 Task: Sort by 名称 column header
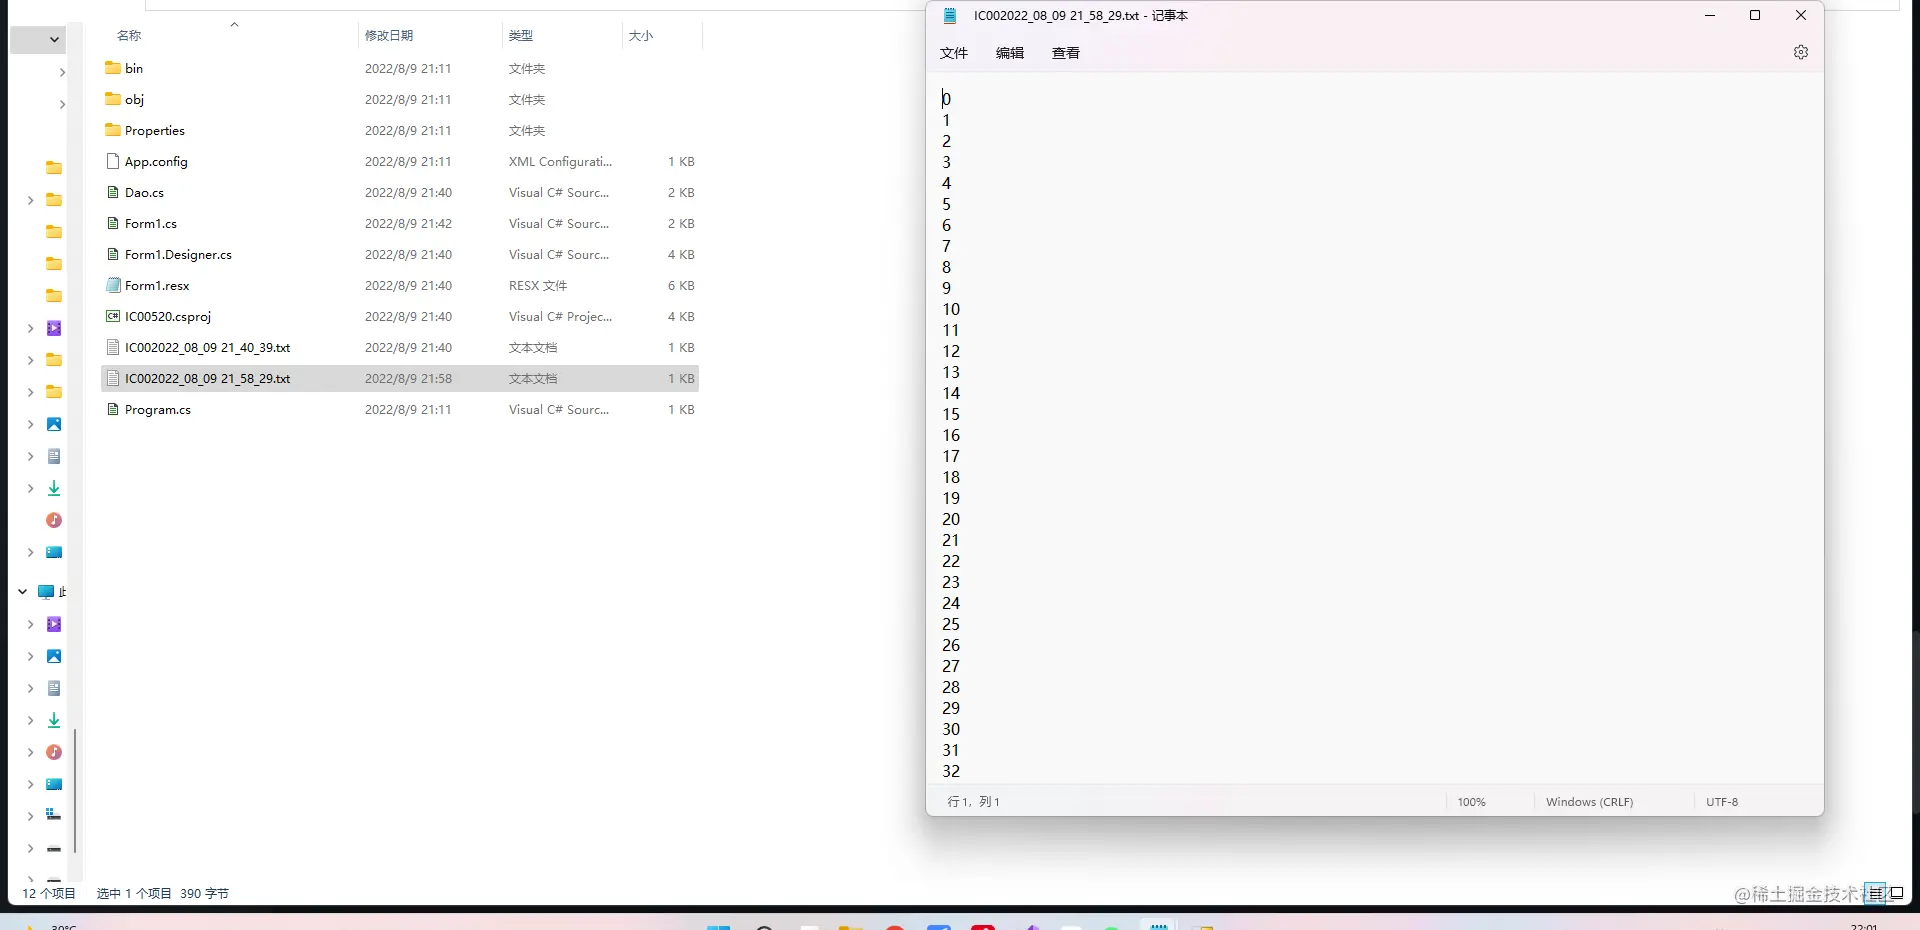(129, 35)
